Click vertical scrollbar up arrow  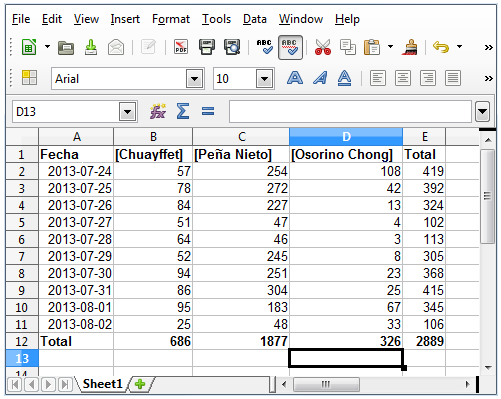tap(488, 140)
